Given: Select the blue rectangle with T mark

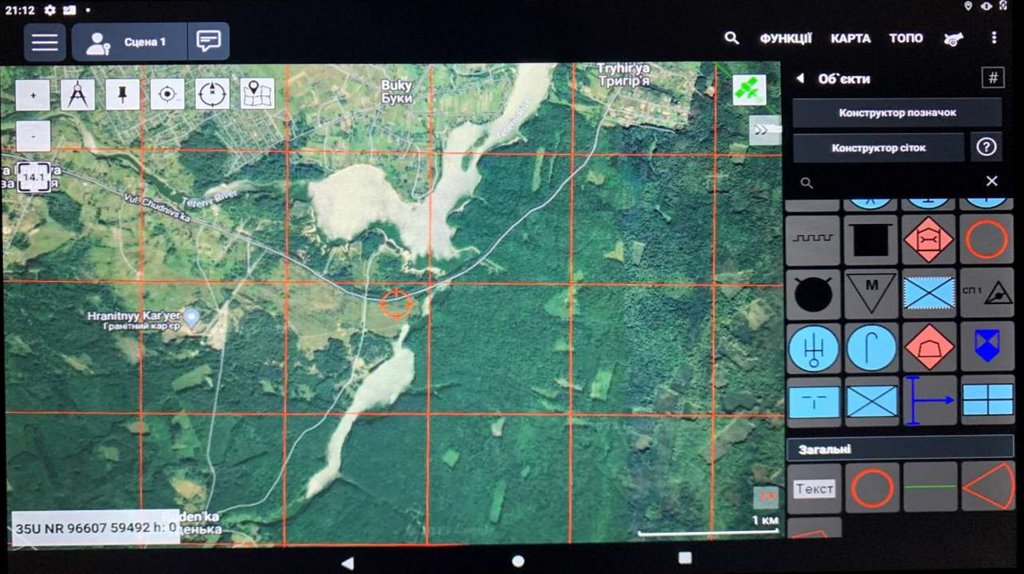Looking at the screenshot, I should point(813,402).
